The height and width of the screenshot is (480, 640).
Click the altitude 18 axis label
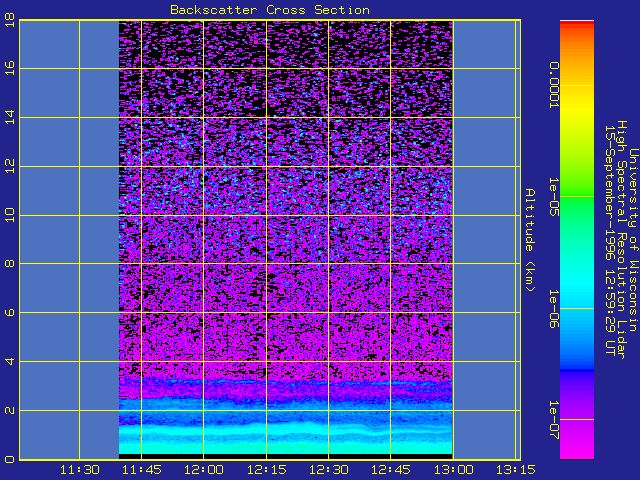coord(10,20)
